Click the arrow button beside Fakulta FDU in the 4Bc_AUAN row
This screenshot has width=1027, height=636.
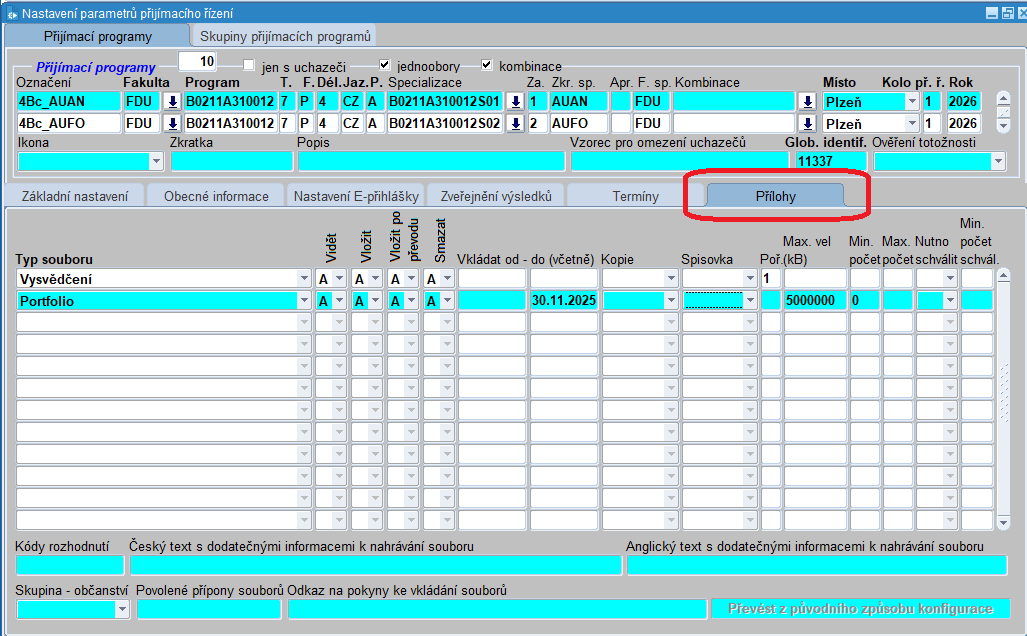[x=172, y=101]
